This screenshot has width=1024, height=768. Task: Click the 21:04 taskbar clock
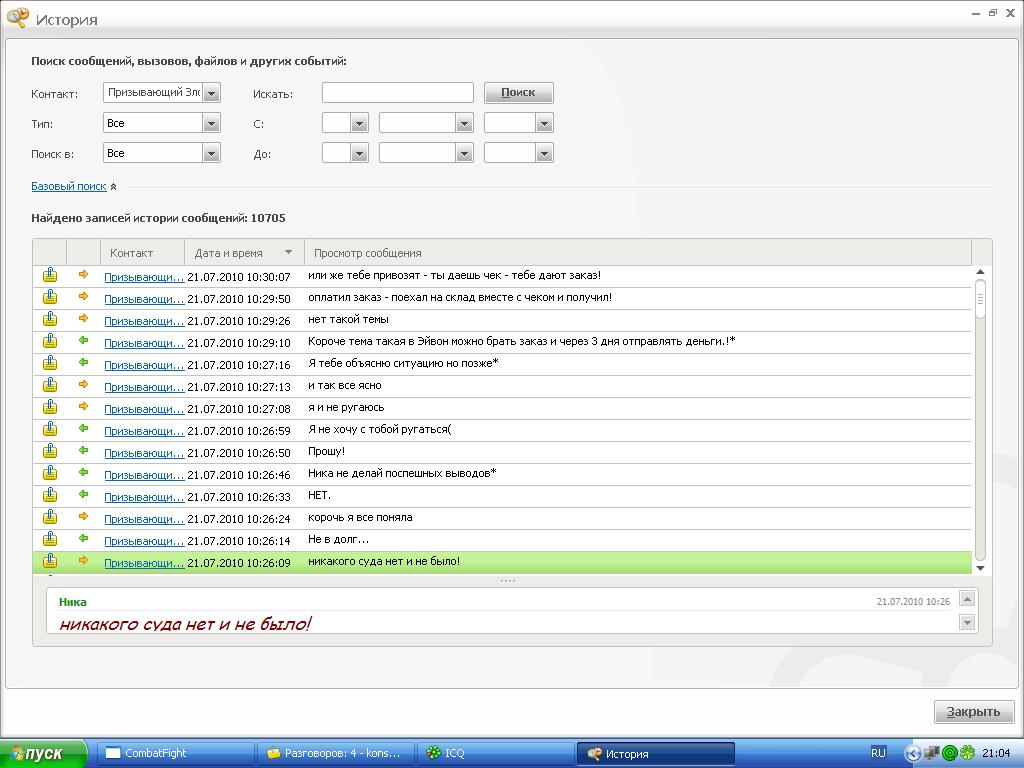pos(997,753)
